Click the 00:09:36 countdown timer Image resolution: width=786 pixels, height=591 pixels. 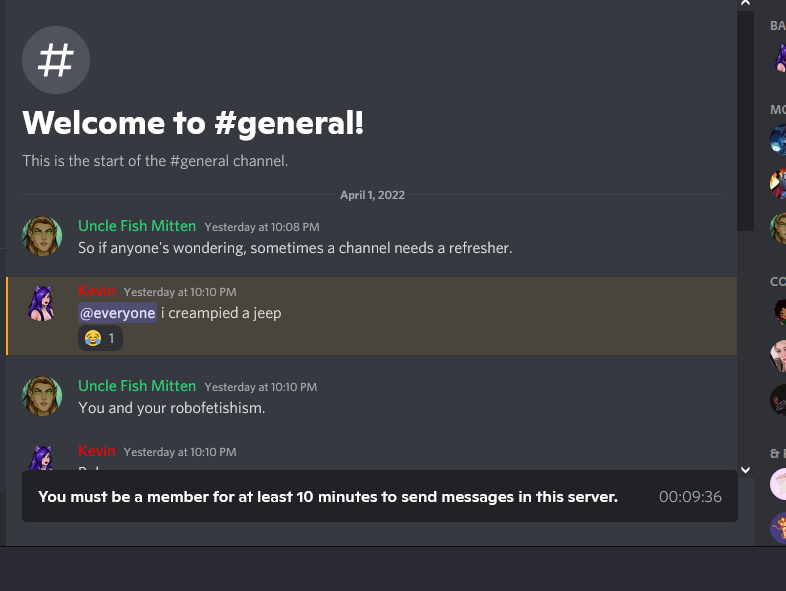pyautogui.click(x=690, y=497)
